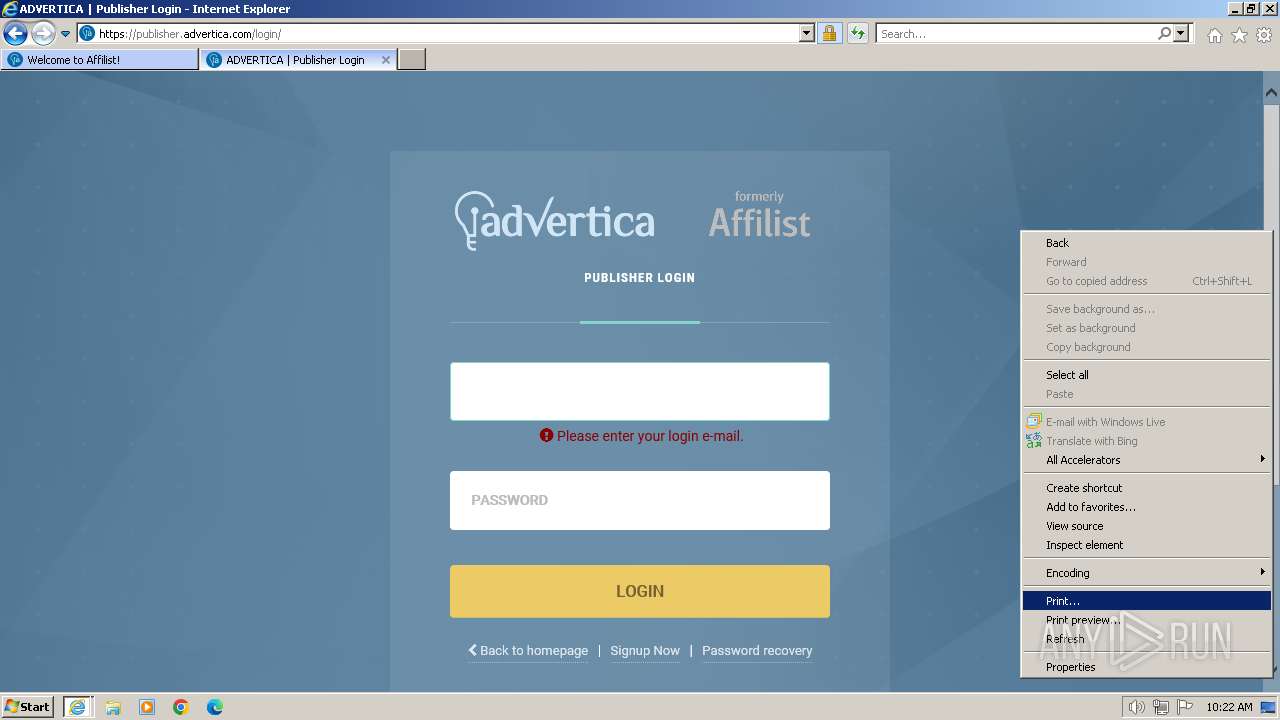Viewport: 1280px width, 720px height.
Task: Open recent pages dropdown next to Forward
Action: pos(66,34)
